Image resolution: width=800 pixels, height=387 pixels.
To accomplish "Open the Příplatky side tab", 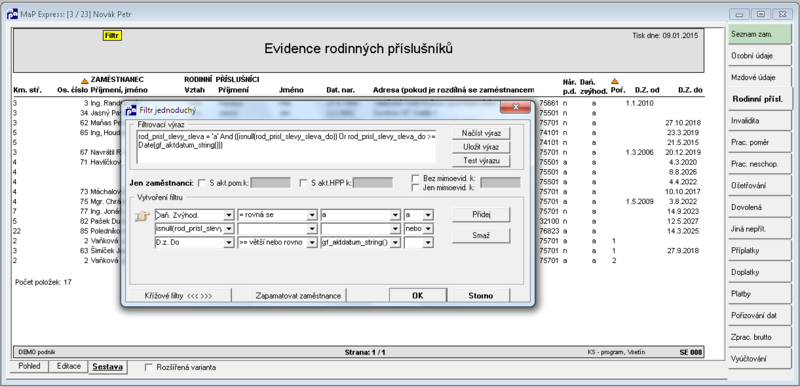I will coord(759,251).
